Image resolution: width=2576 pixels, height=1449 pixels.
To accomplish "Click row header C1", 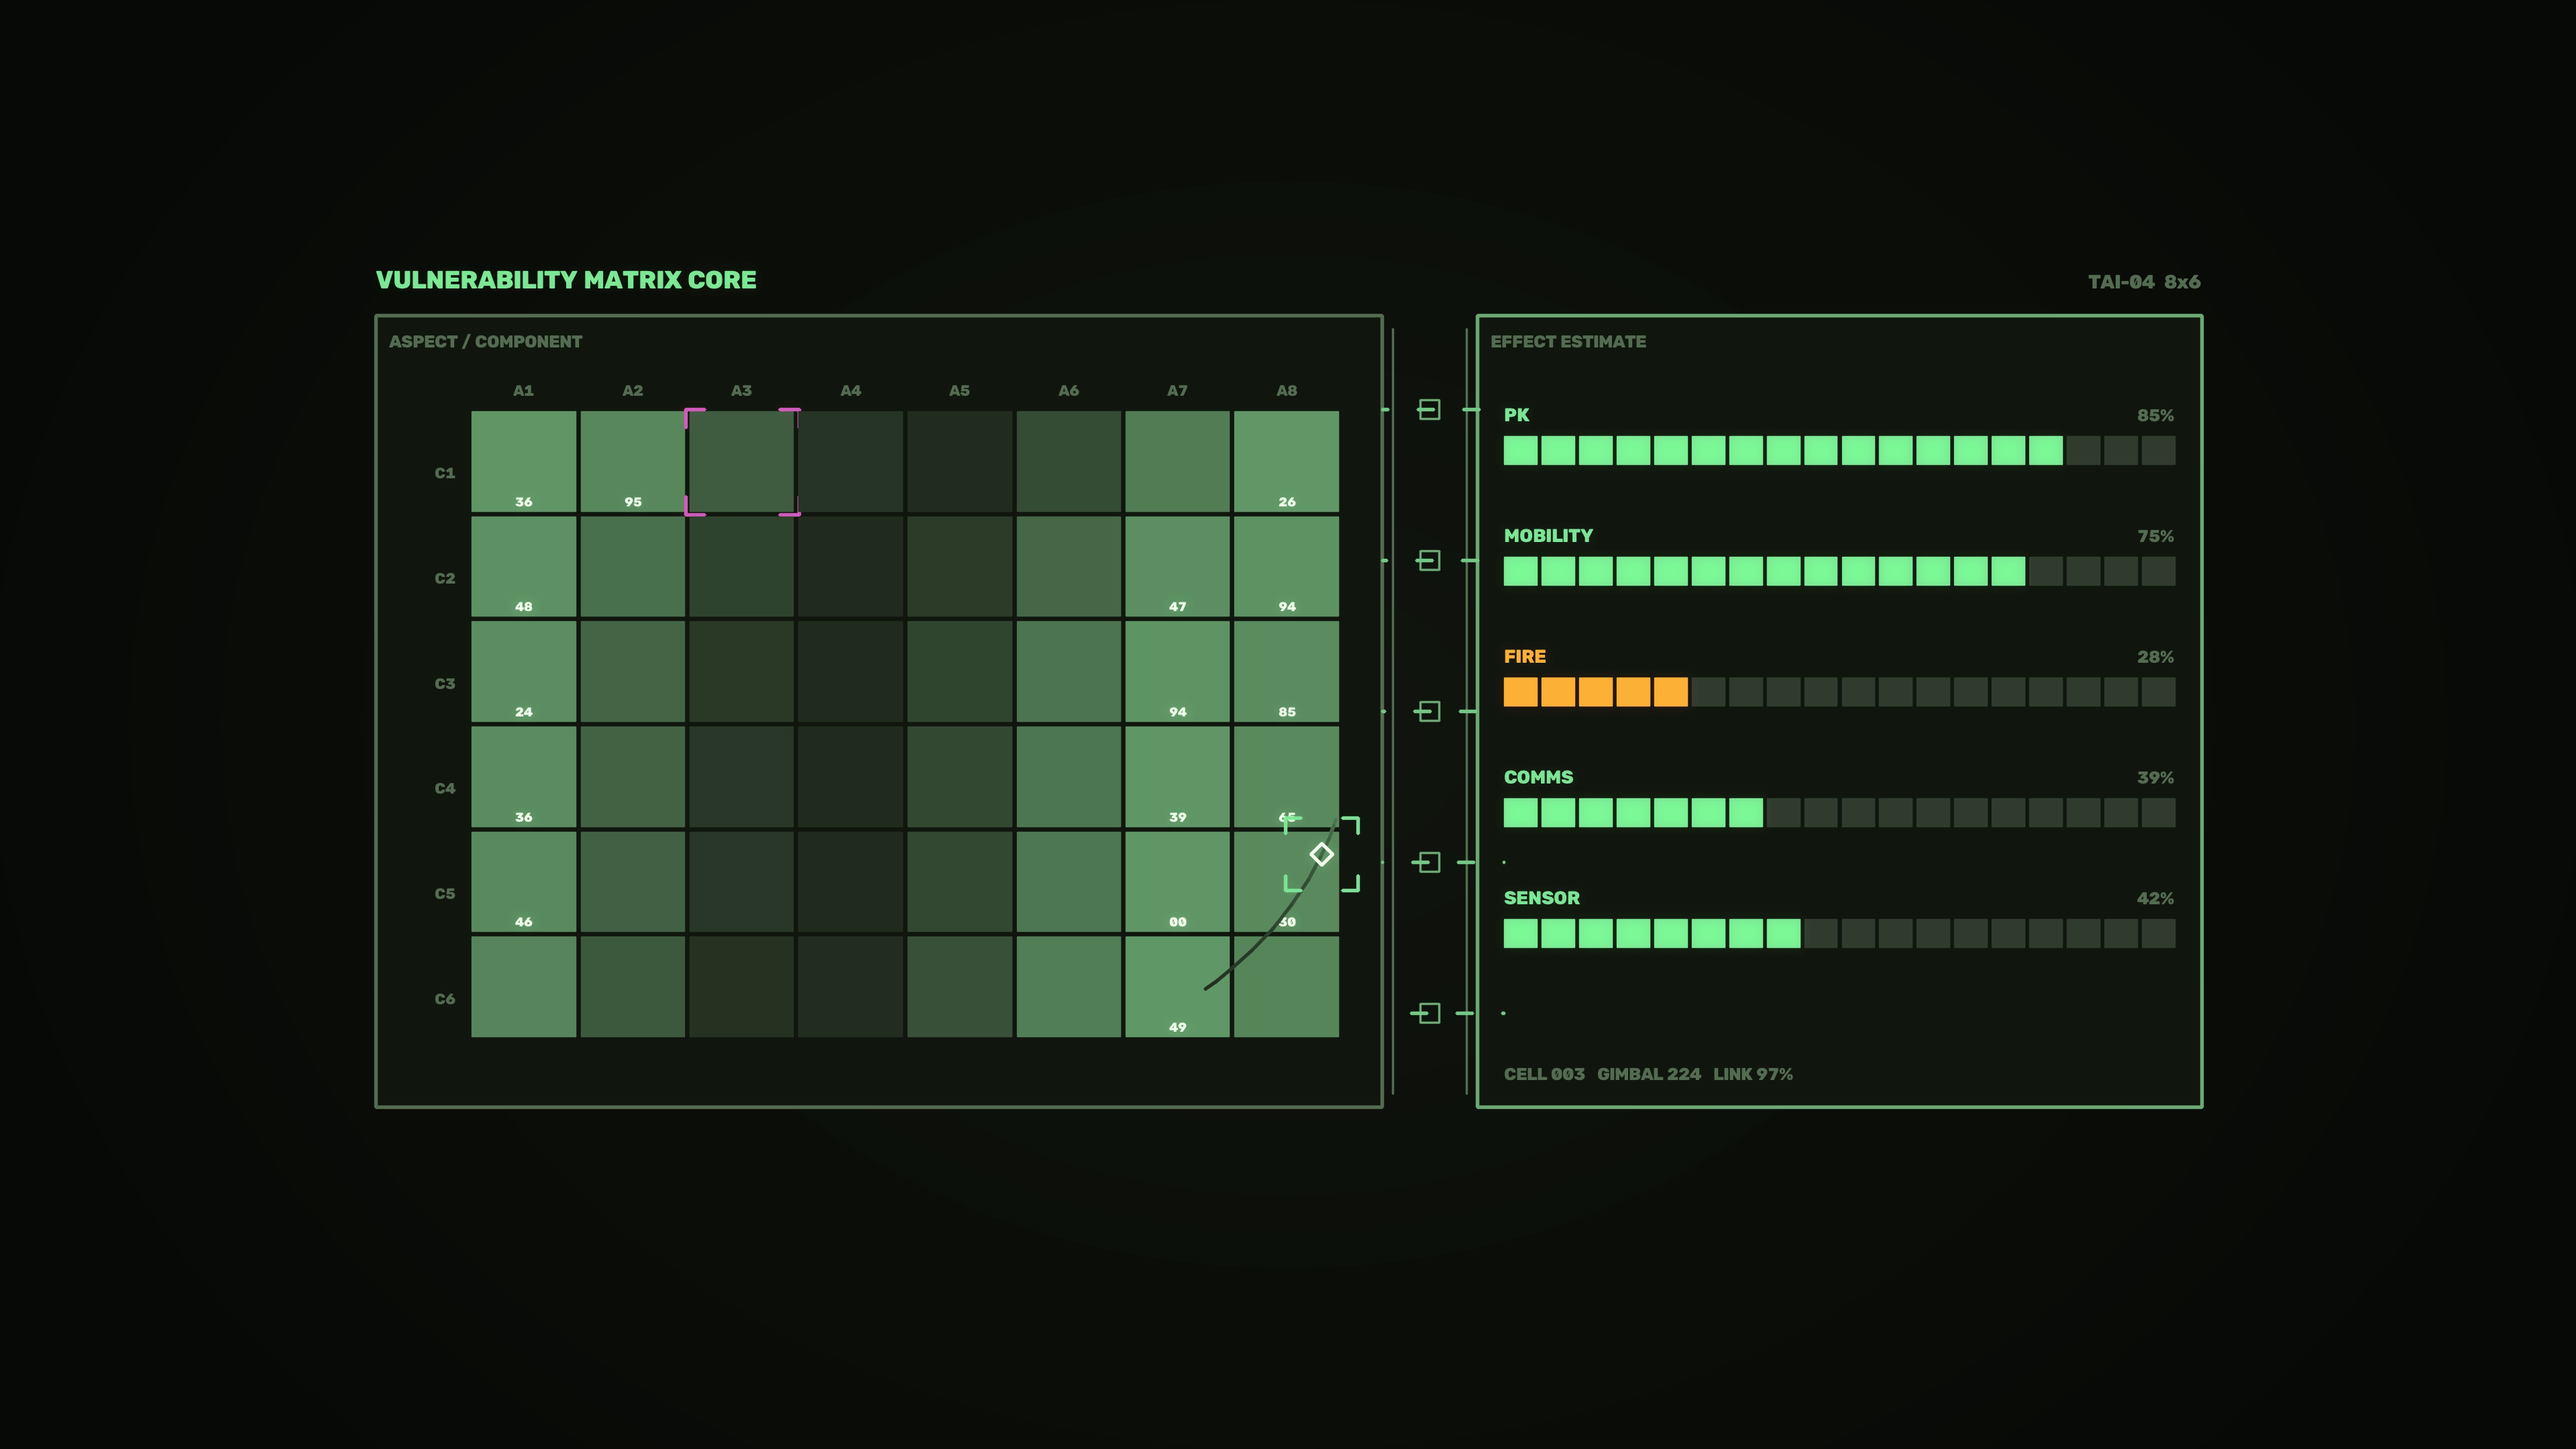I will [445, 473].
